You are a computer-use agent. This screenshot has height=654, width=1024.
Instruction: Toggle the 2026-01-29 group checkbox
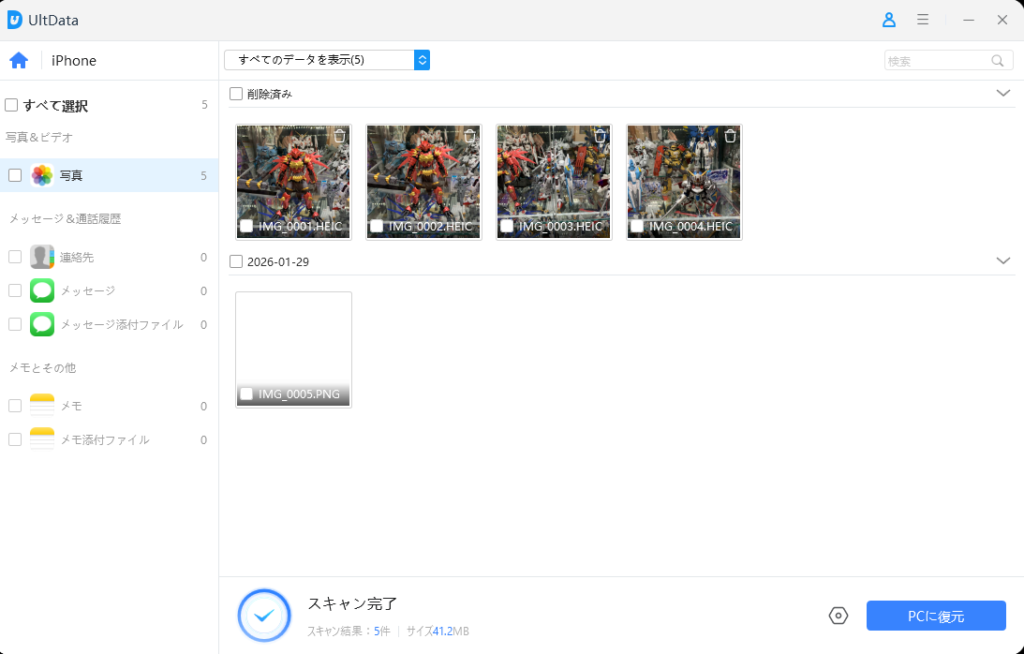[236, 261]
